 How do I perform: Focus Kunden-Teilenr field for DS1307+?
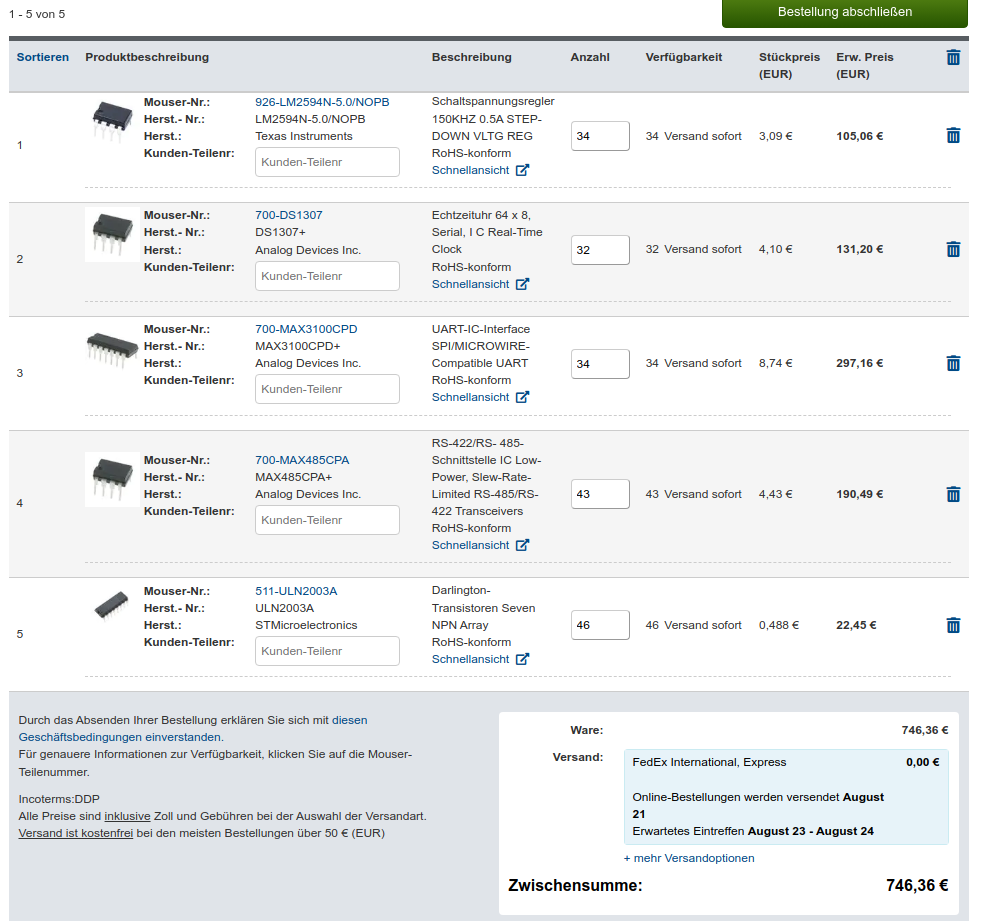click(327, 276)
